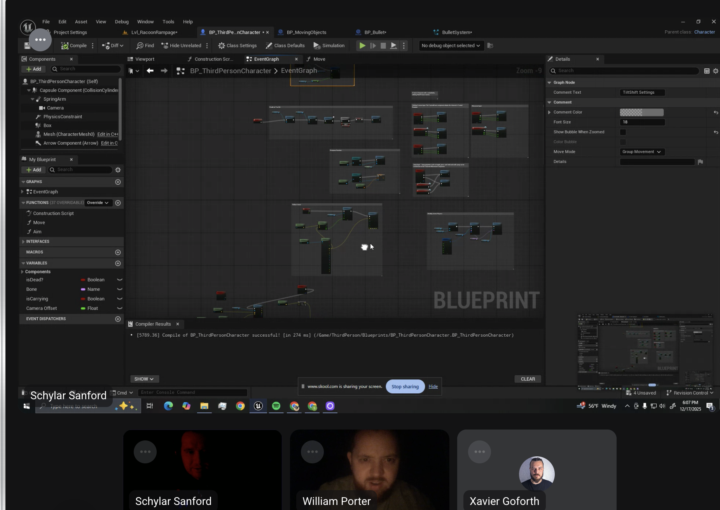This screenshot has width=720, height=510.
Task: Click the Comment Color swatch
Action: coord(641,112)
